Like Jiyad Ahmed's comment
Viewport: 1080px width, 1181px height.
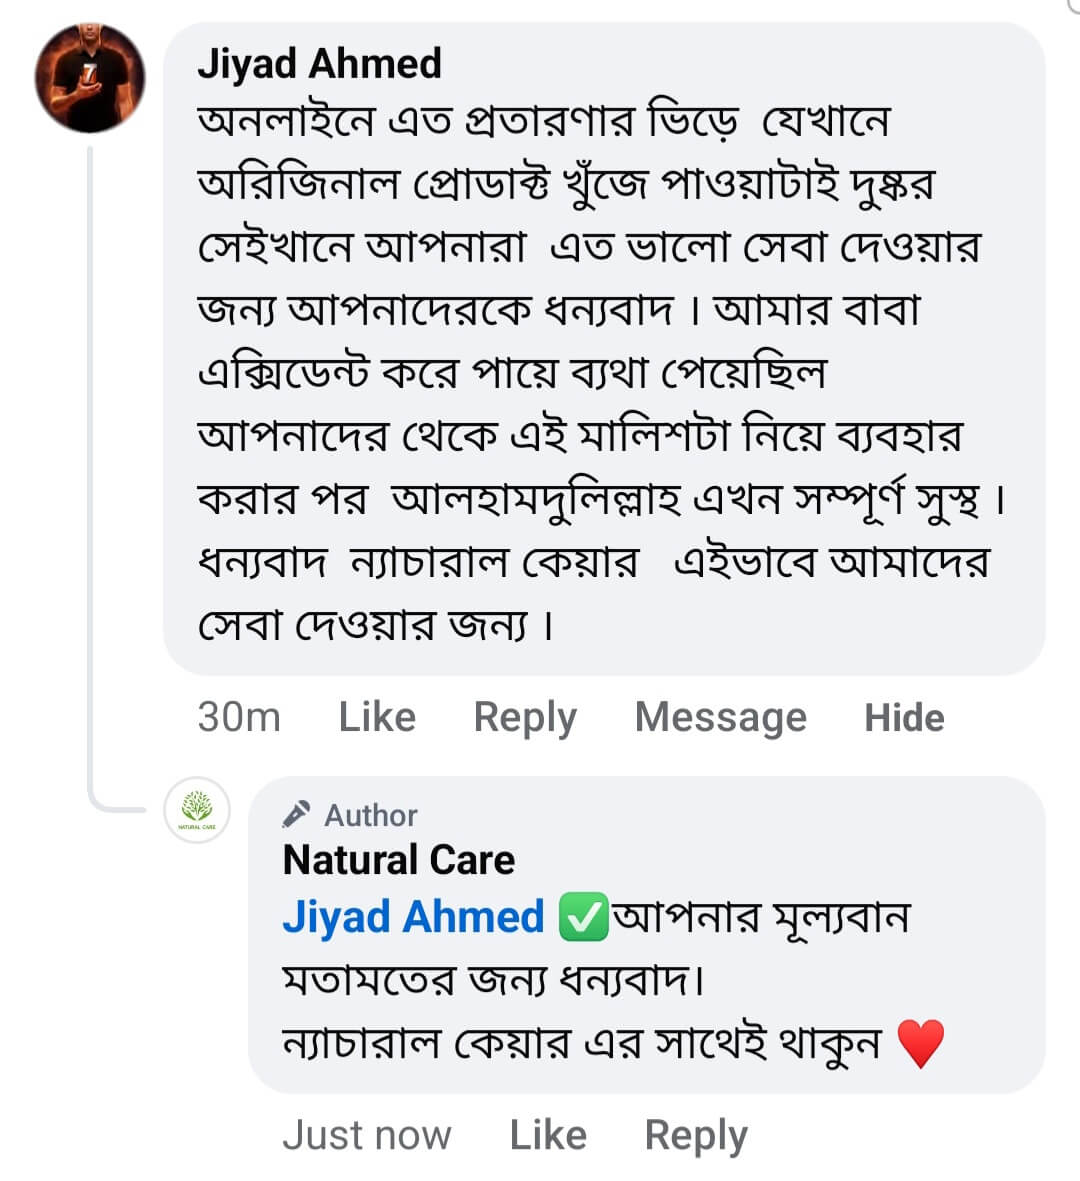(377, 717)
